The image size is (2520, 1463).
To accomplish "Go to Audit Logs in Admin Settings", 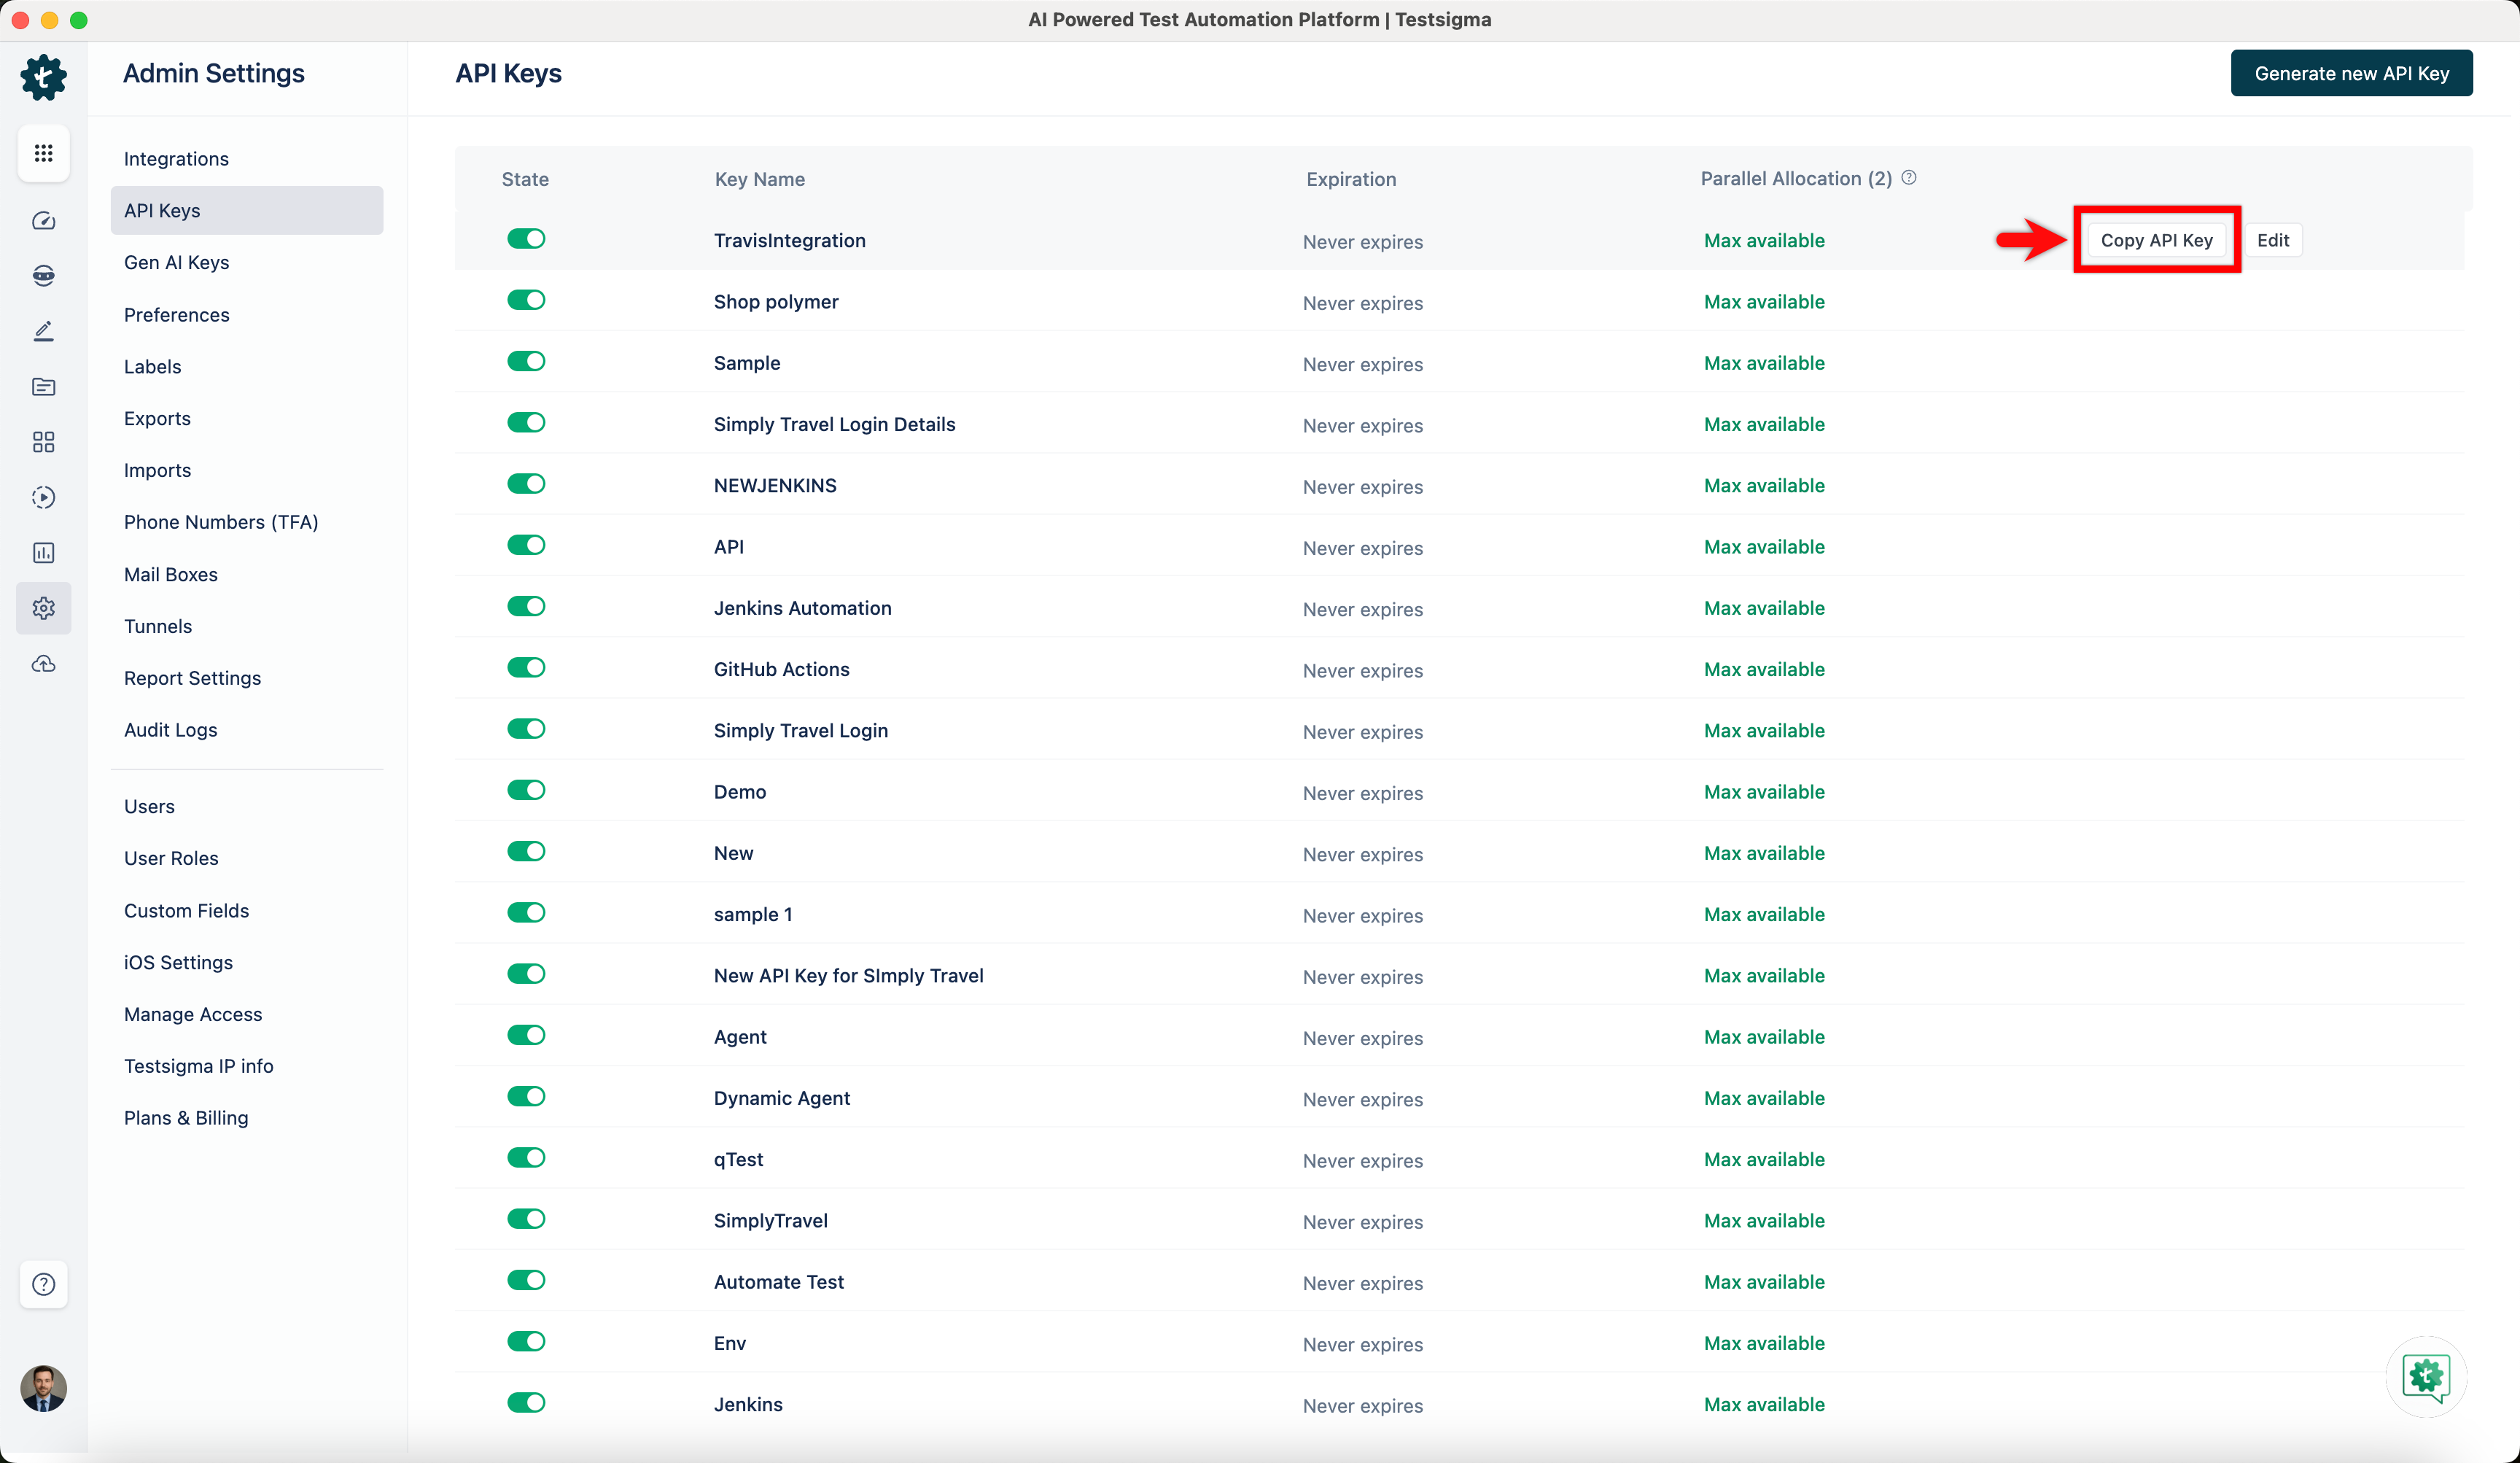I will point(170,730).
